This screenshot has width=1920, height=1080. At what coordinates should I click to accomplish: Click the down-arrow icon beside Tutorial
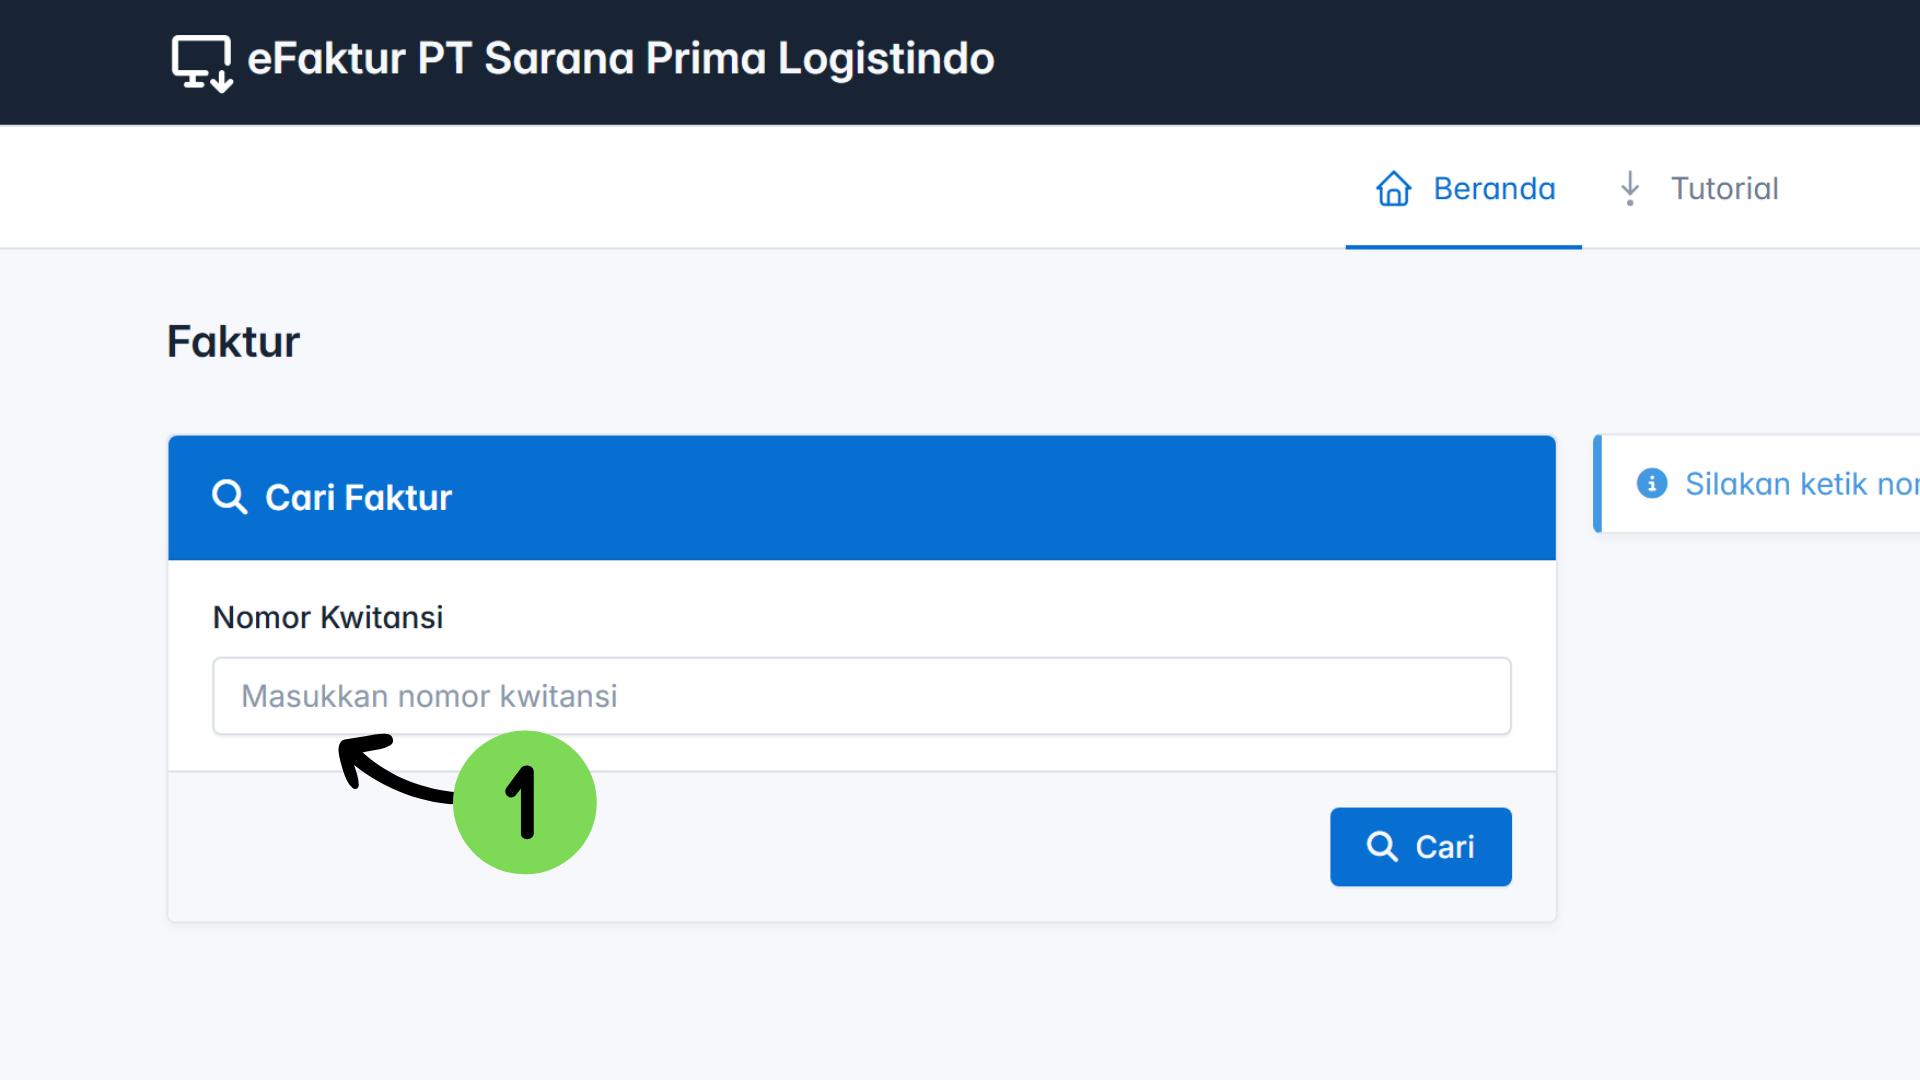pos(1630,188)
